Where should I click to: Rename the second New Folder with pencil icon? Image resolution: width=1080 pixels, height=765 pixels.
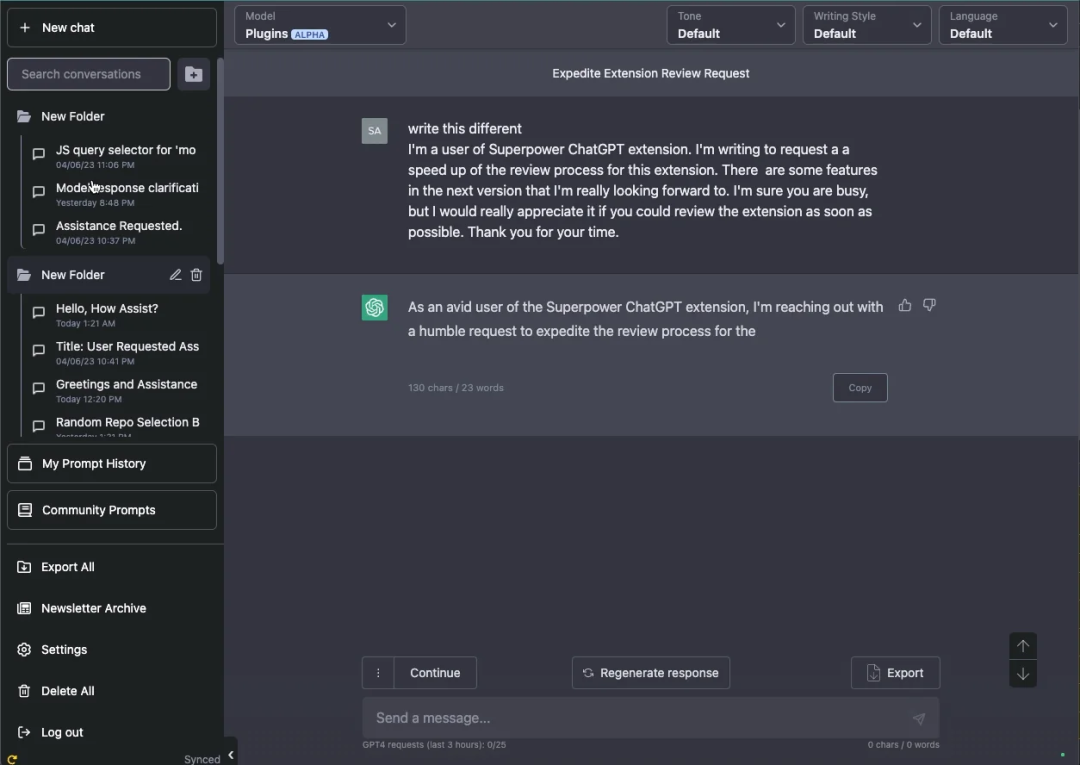pyautogui.click(x=176, y=275)
